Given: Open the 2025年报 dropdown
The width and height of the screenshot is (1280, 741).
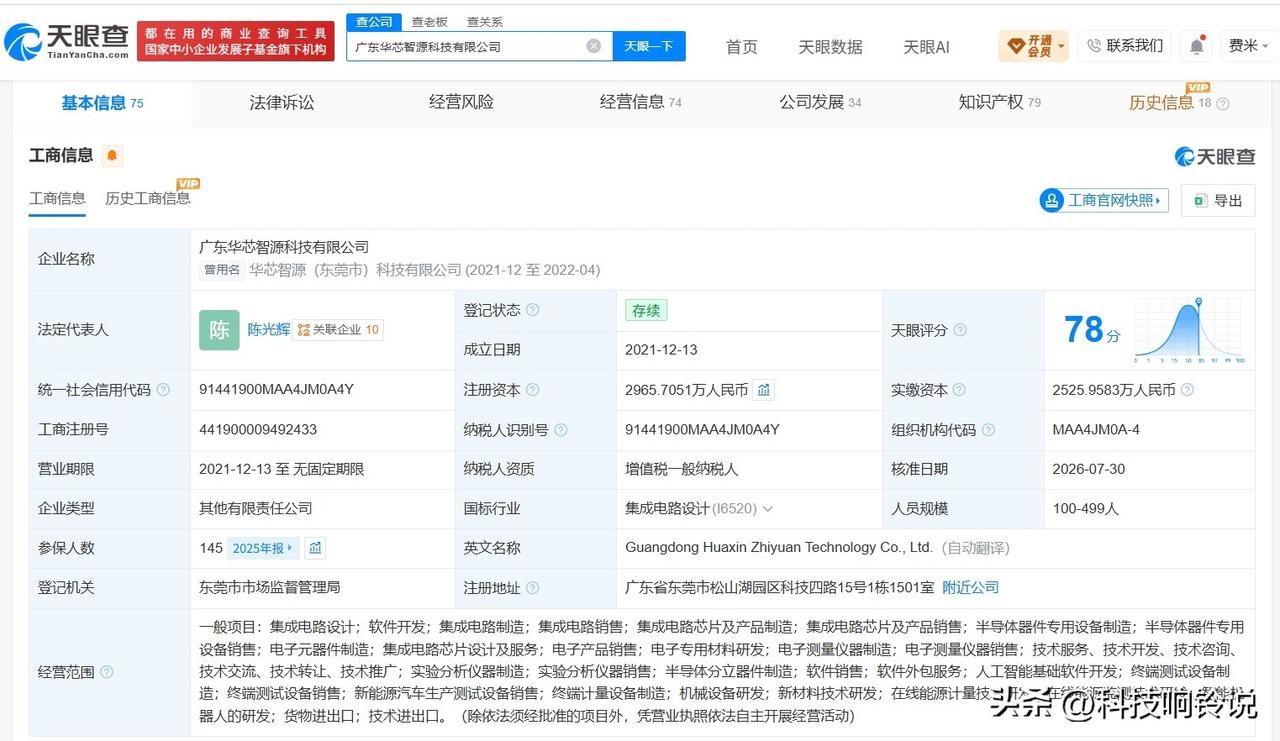Looking at the screenshot, I should (x=263, y=548).
